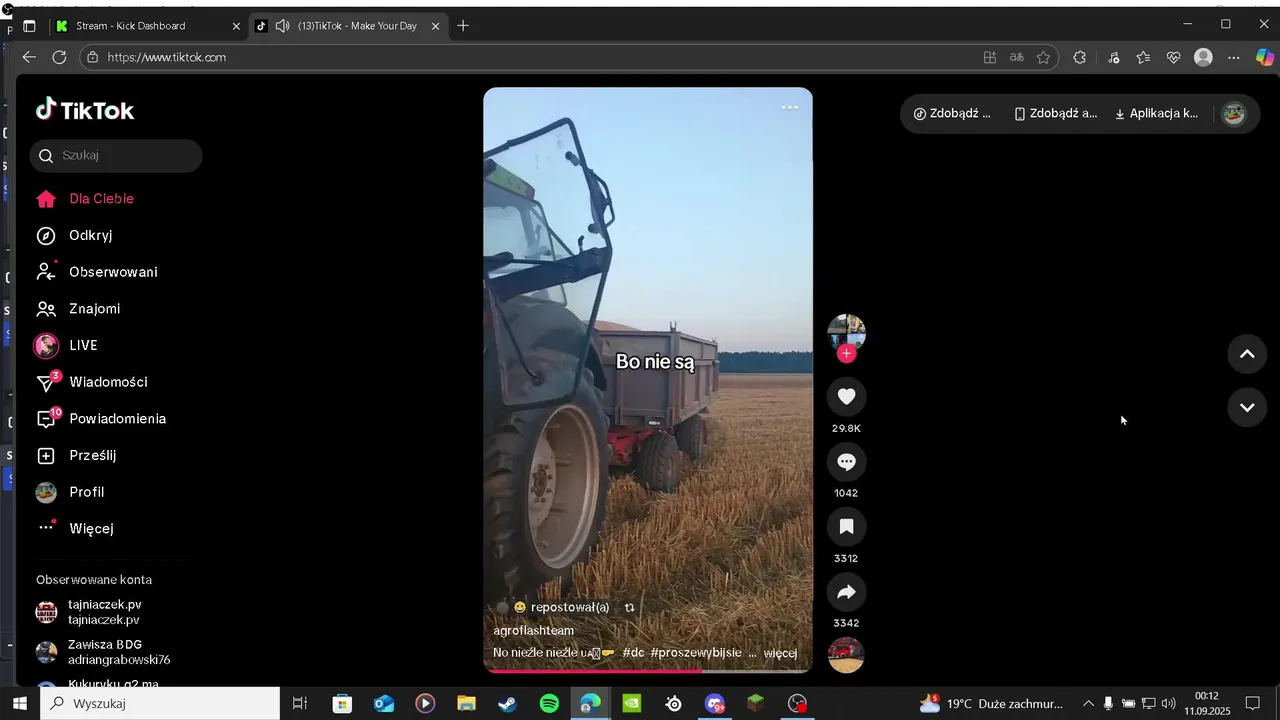Image resolution: width=1280 pixels, height=720 pixels.
Task: Open media control music note icon
Action: [x=1114, y=58]
